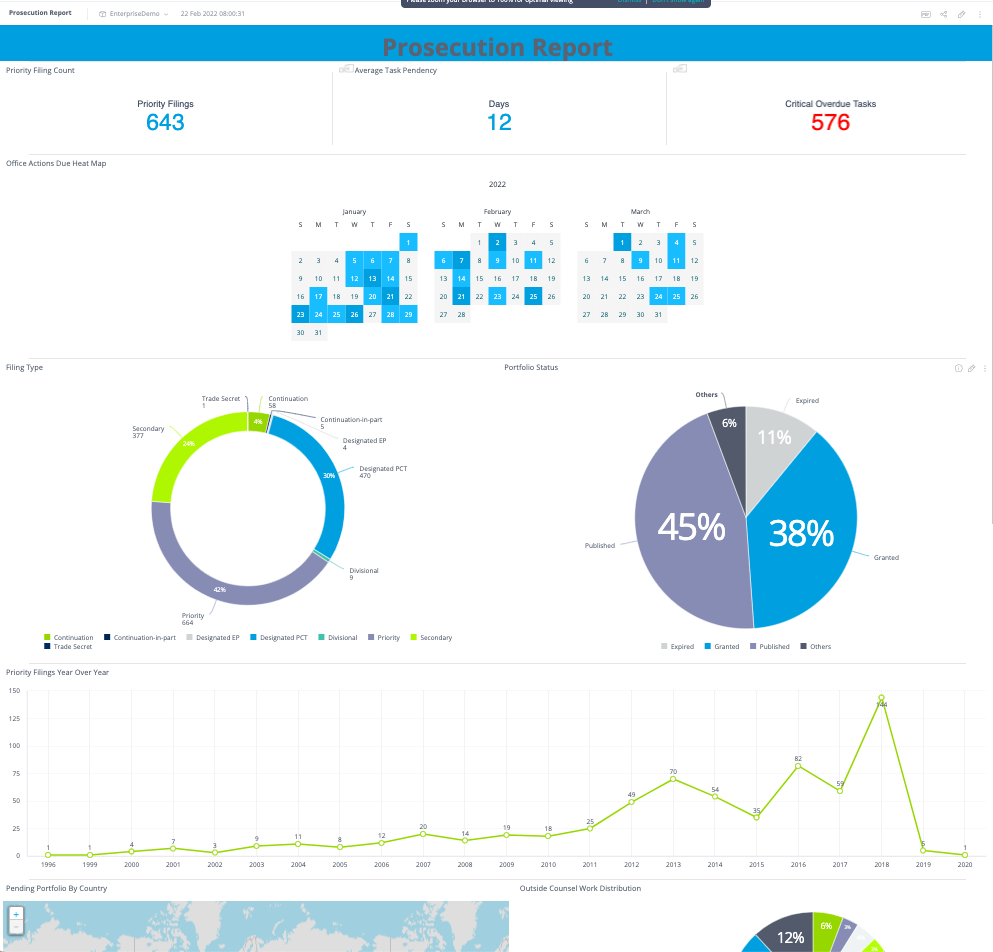
Task: Click the 2018 data point showing 144
Action: coord(881,698)
